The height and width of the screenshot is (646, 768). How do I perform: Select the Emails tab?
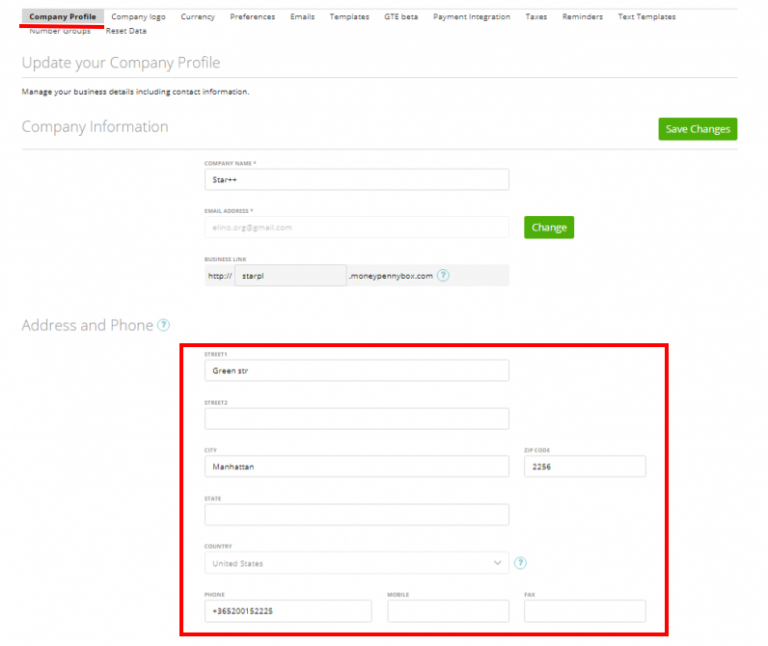pos(302,16)
